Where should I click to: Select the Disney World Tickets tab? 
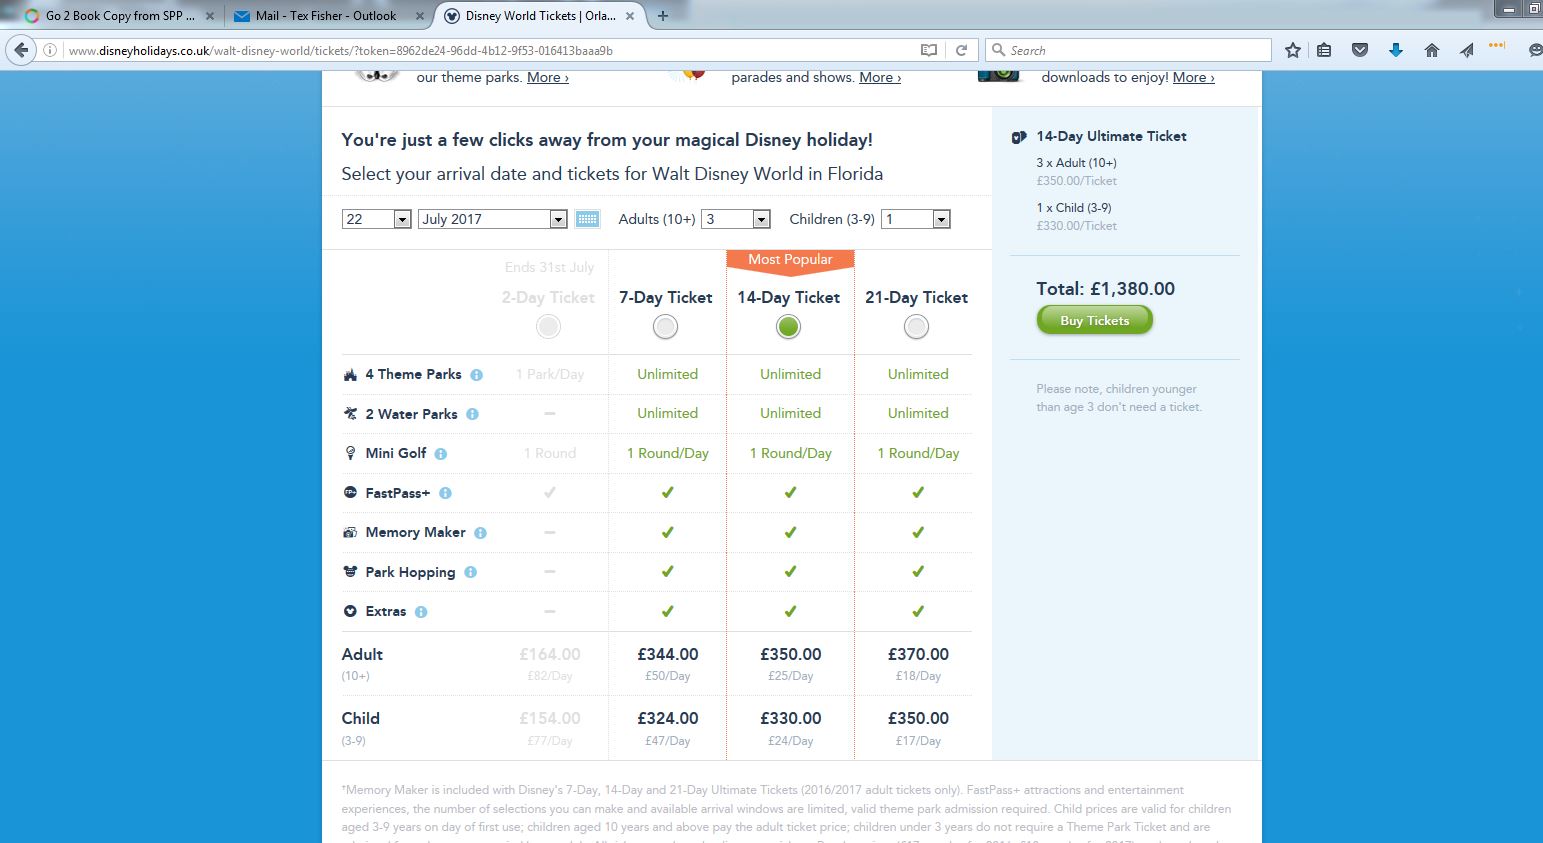click(540, 16)
